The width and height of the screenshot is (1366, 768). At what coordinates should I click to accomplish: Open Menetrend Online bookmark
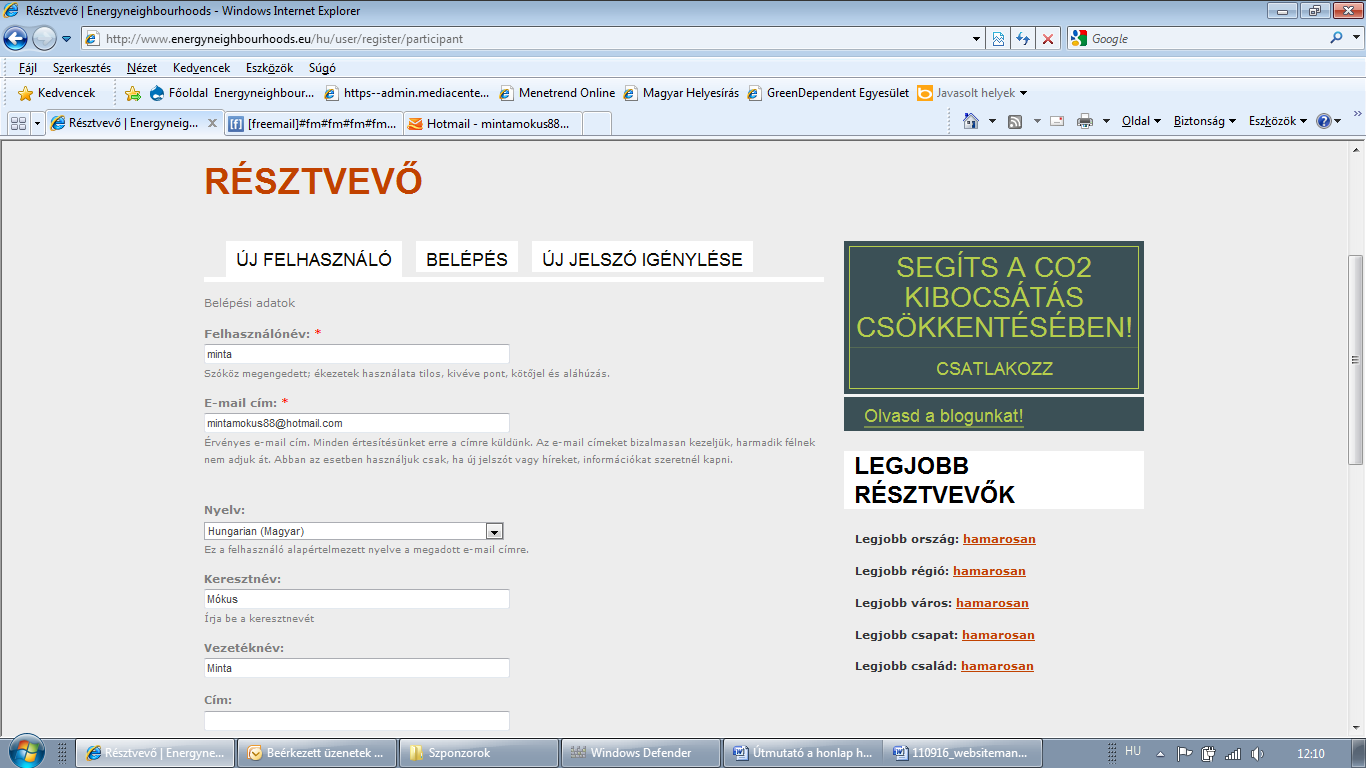tap(557, 93)
